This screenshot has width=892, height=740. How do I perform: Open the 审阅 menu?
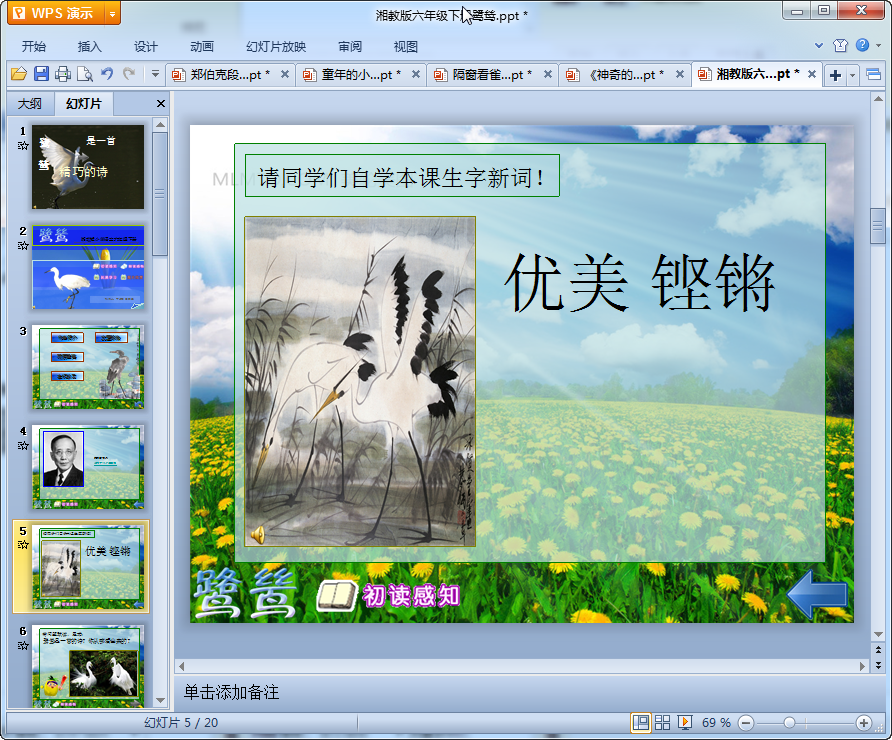point(350,47)
